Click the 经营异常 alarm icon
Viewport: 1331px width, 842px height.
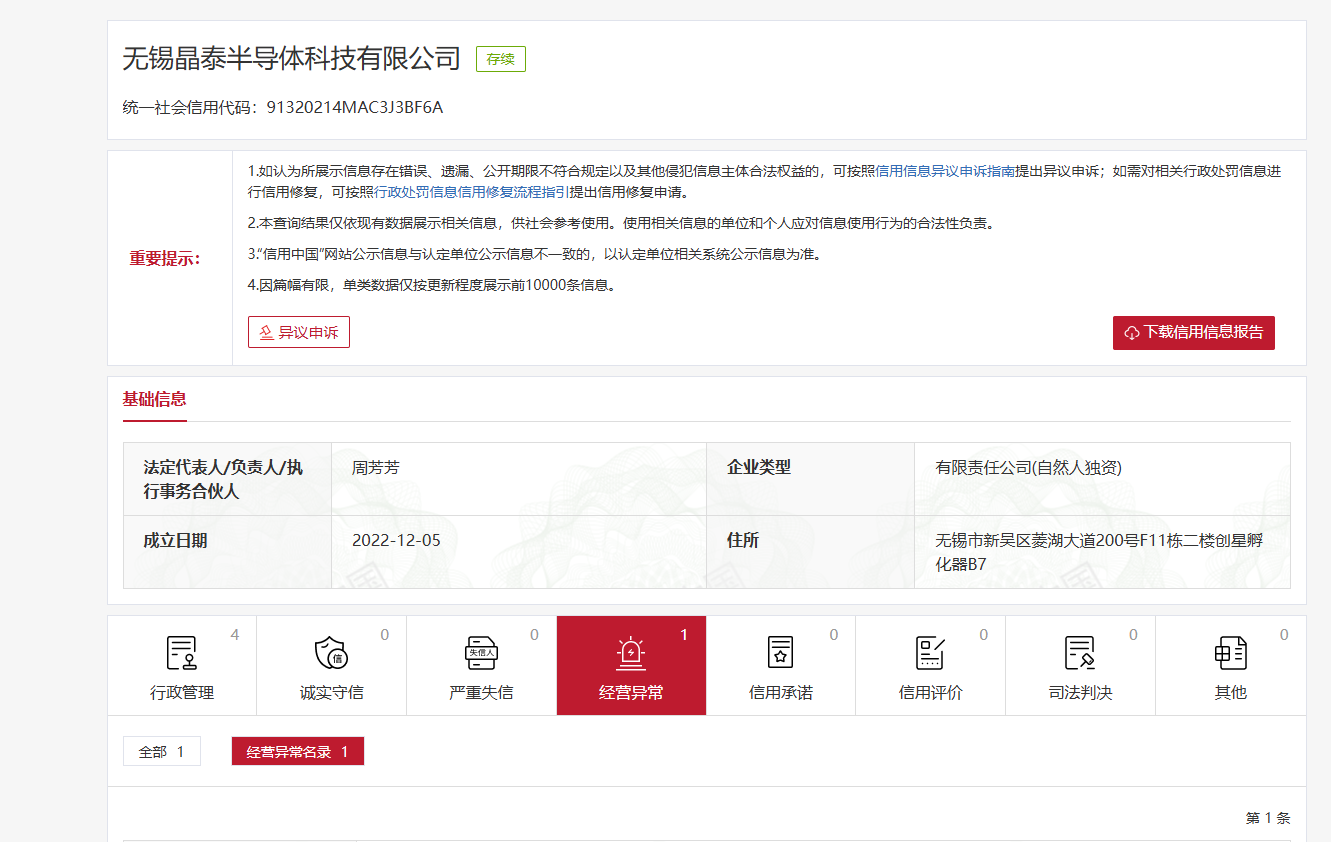point(631,653)
